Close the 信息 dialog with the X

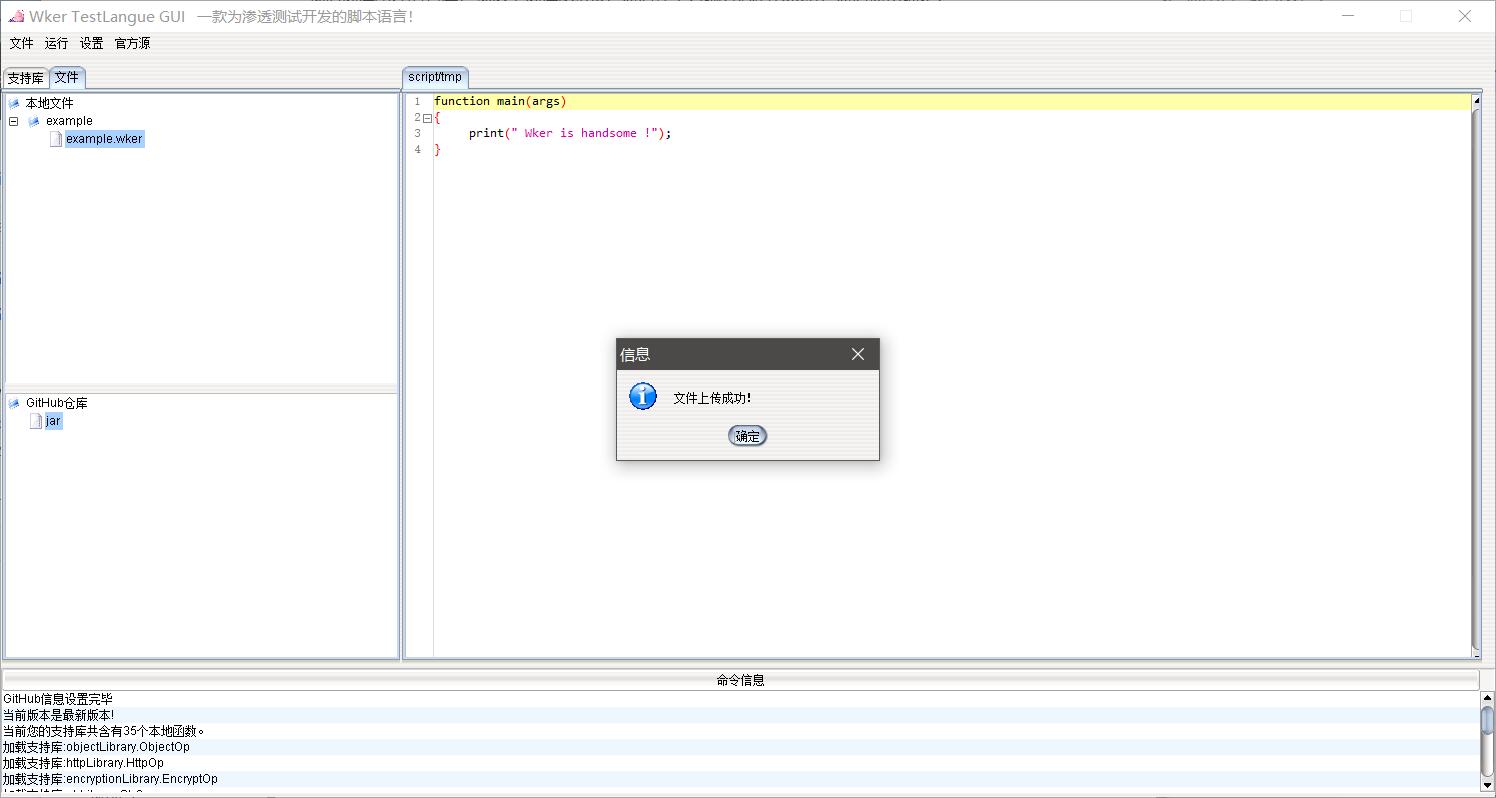[x=857, y=354]
